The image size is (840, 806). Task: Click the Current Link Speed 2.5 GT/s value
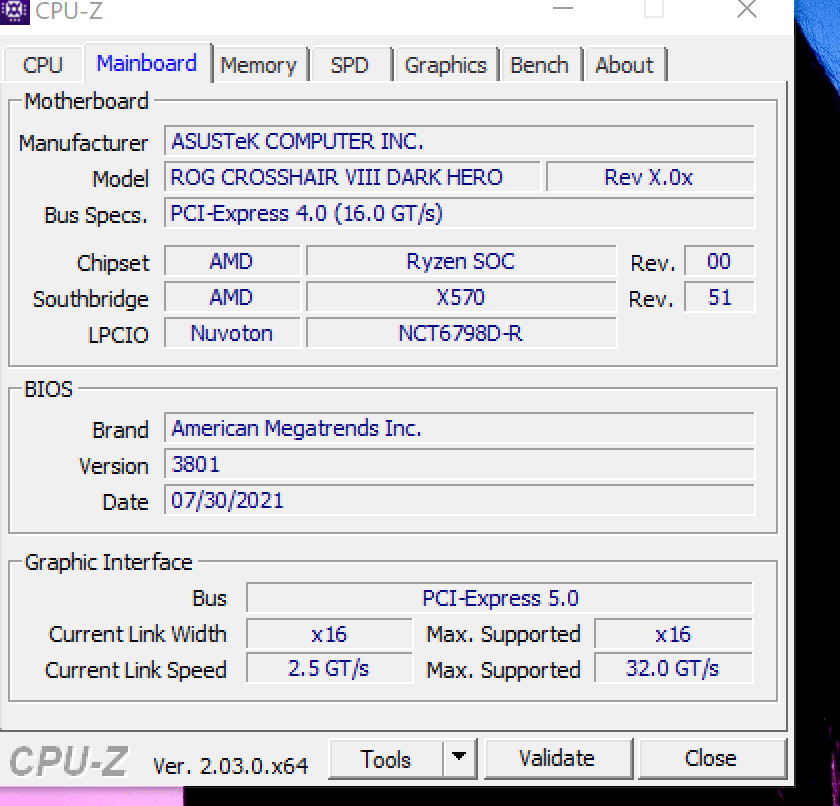329,668
